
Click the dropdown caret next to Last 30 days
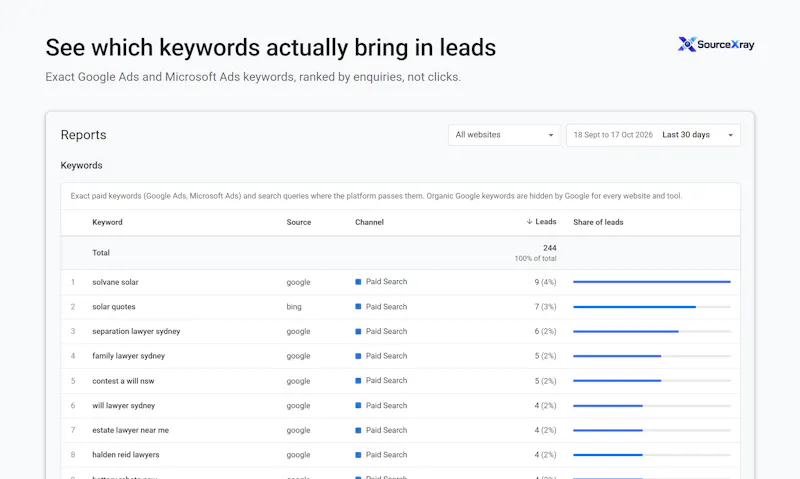730,135
